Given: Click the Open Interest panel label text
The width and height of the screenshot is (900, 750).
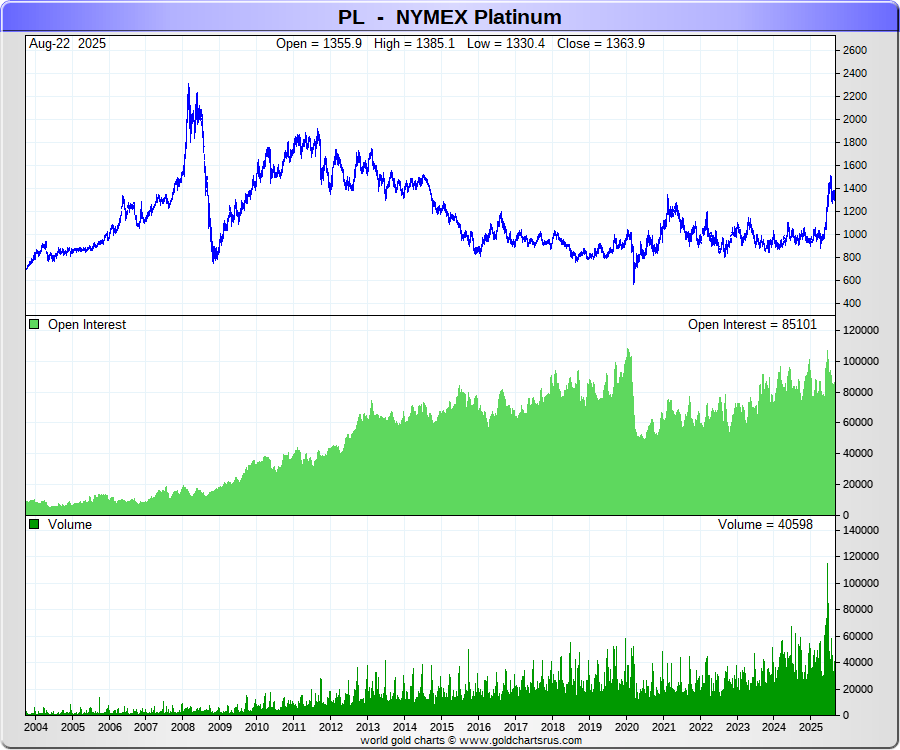Looking at the screenshot, I should [87, 325].
